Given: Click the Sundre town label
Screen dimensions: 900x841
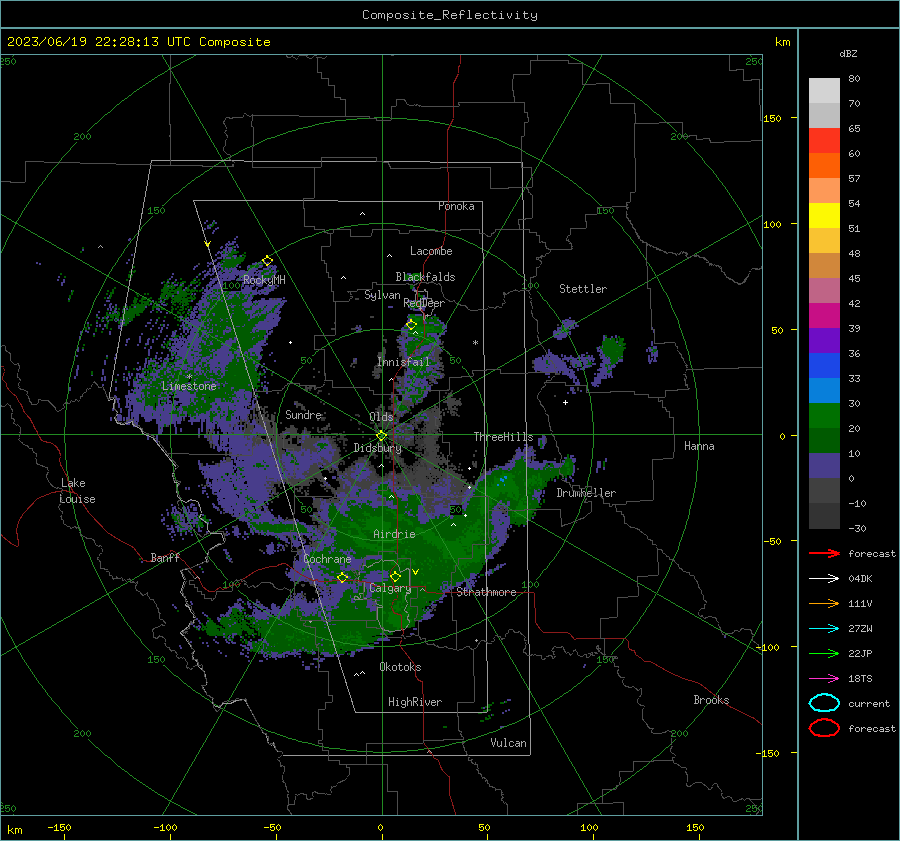Looking at the screenshot, I should click(303, 415).
